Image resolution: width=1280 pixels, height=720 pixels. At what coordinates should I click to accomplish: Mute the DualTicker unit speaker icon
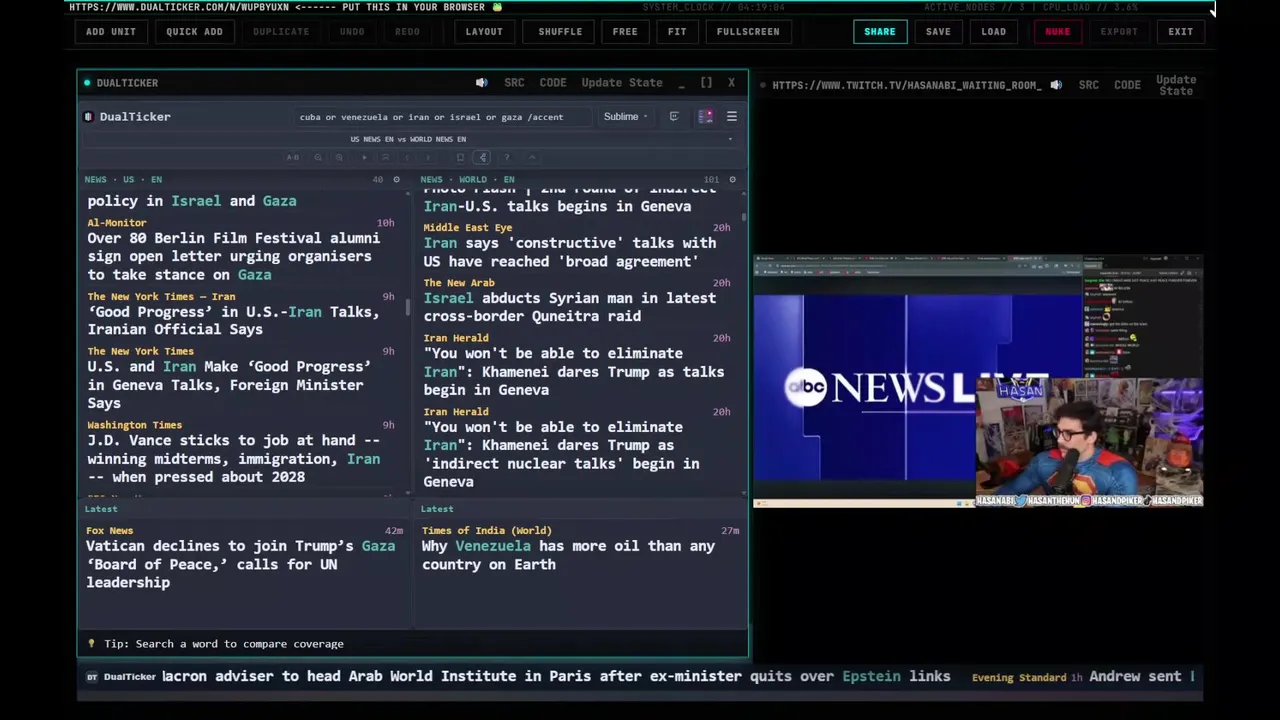(x=481, y=83)
